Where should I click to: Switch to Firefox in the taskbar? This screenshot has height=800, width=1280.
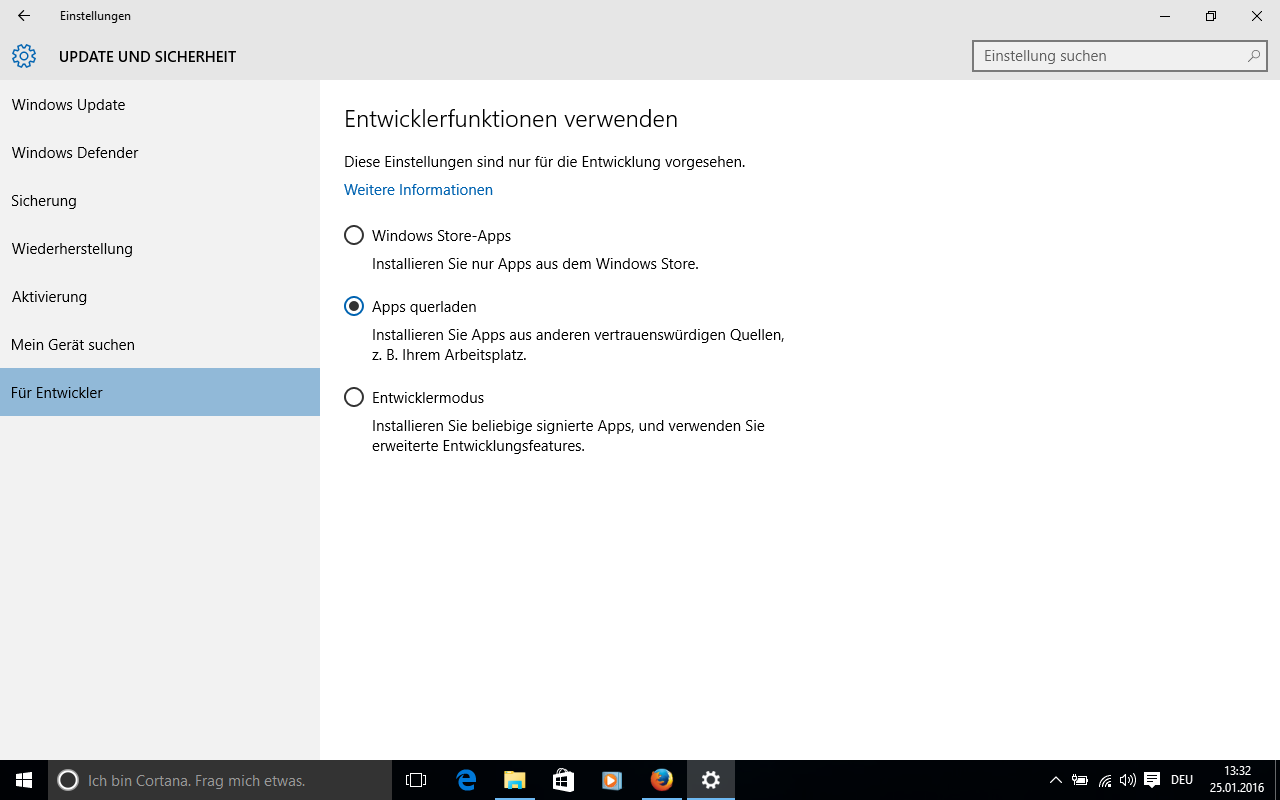click(661, 780)
